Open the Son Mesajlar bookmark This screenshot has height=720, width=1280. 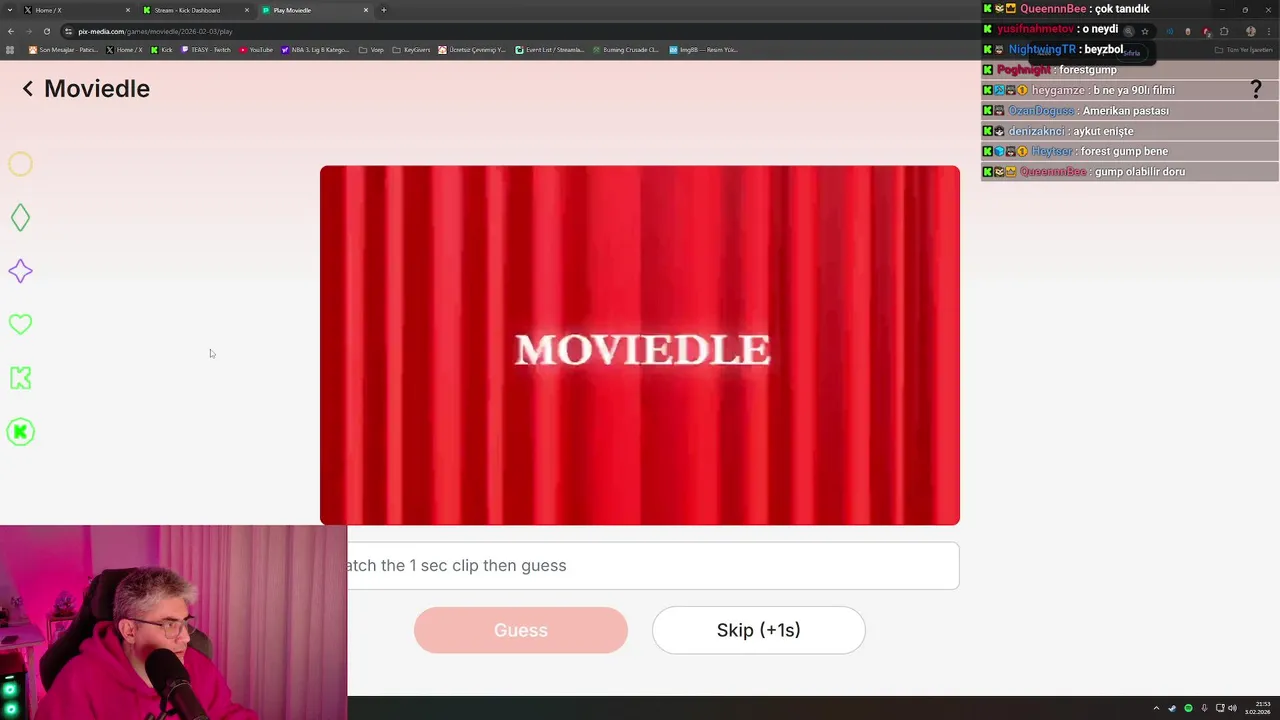click(63, 50)
